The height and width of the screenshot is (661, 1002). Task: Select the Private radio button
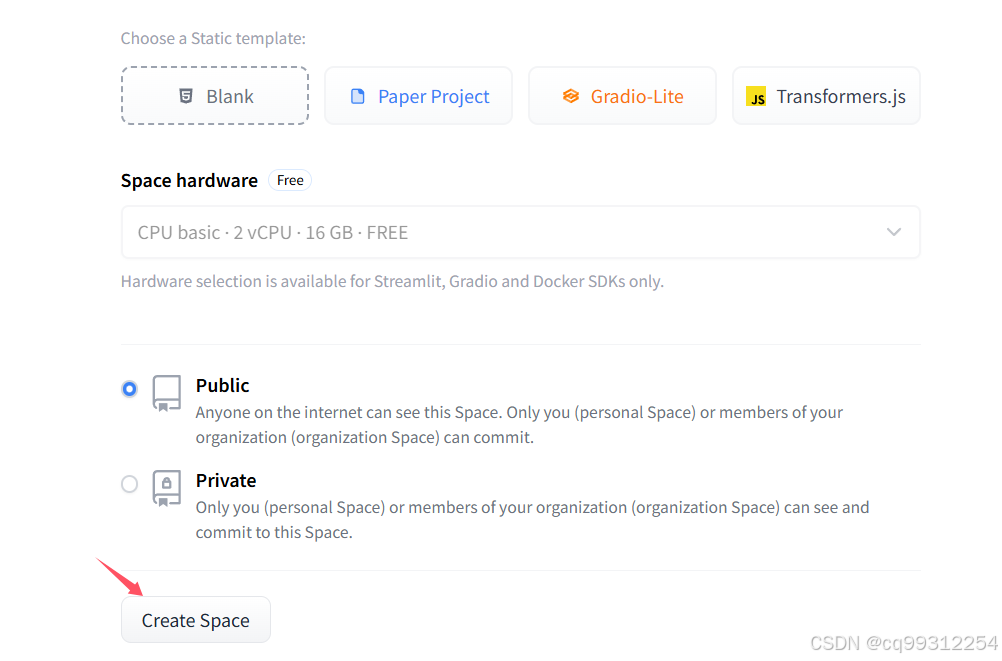click(x=129, y=484)
